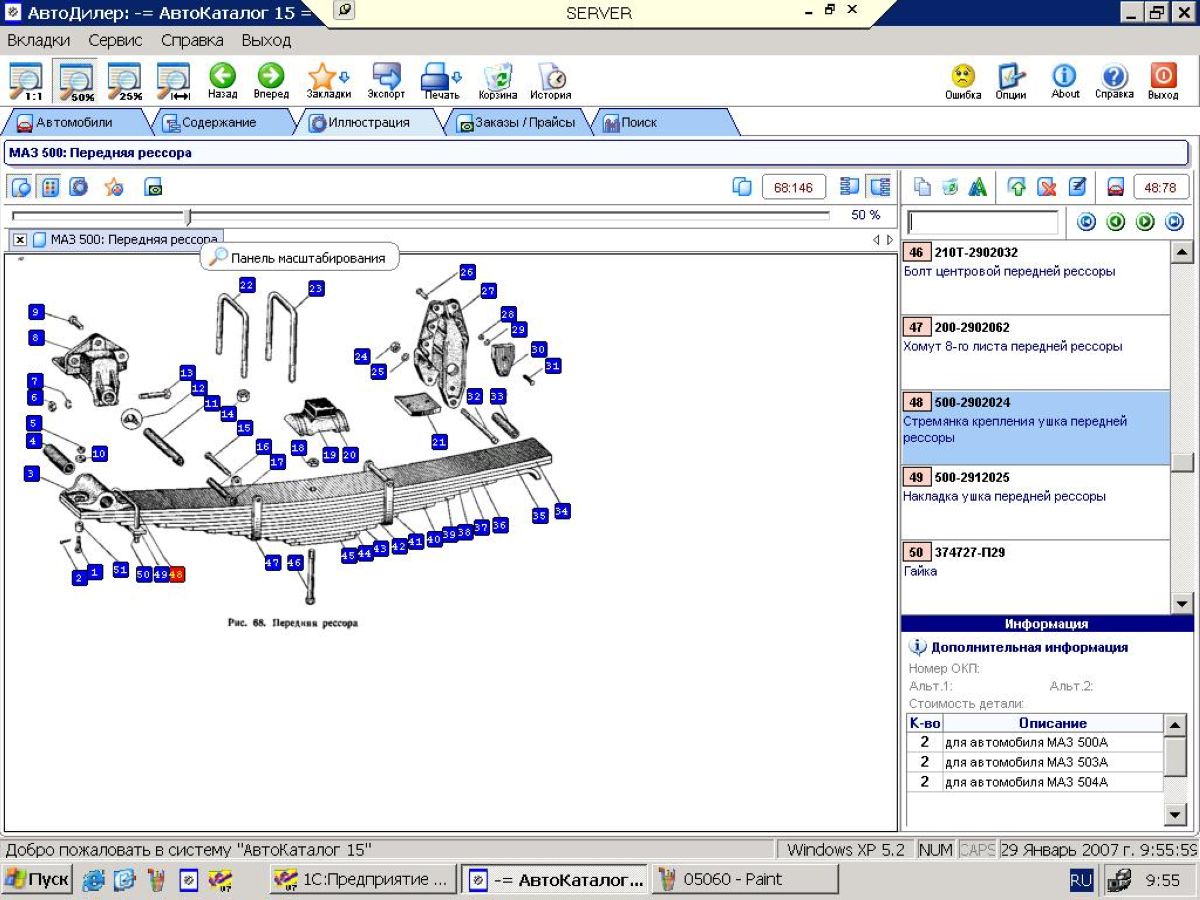Click the zoom slider handle
This screenshot has width=1200, height=900.
(187, 216)
